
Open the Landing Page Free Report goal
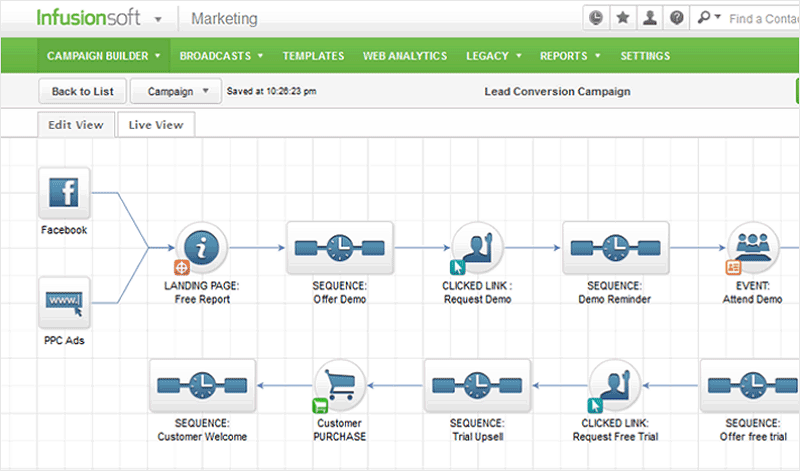(202, 248)
